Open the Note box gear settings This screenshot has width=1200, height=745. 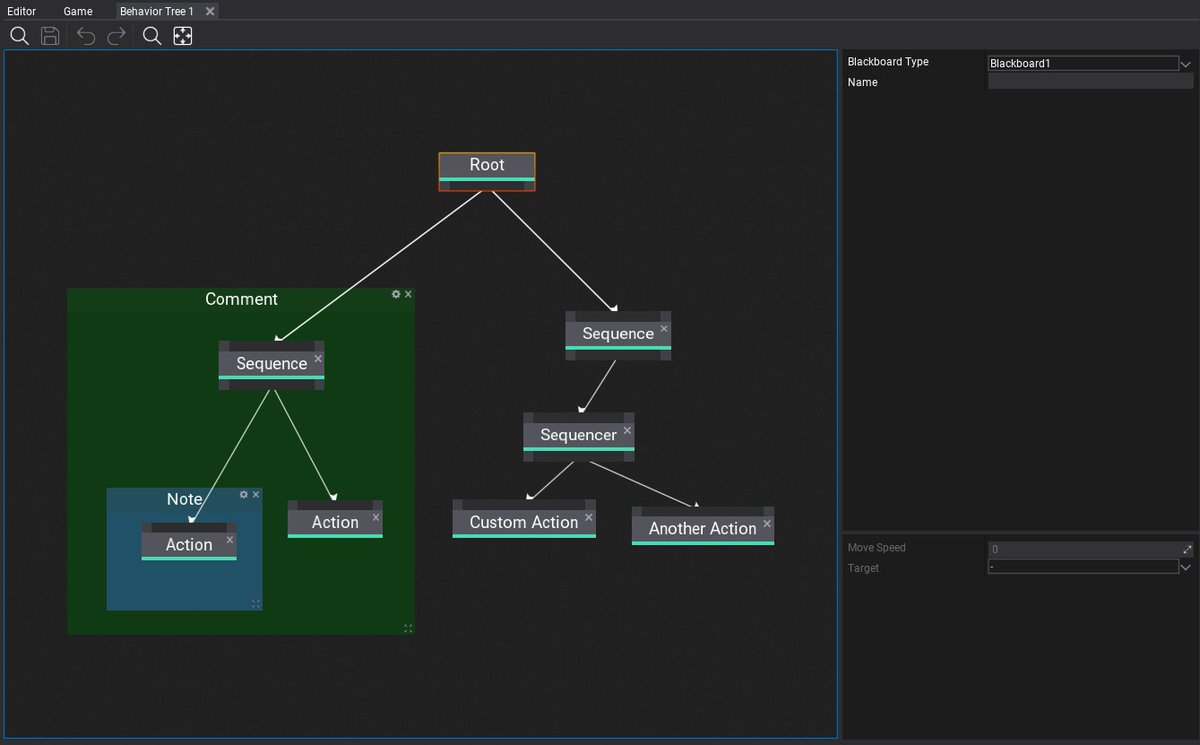pos(243,494)
